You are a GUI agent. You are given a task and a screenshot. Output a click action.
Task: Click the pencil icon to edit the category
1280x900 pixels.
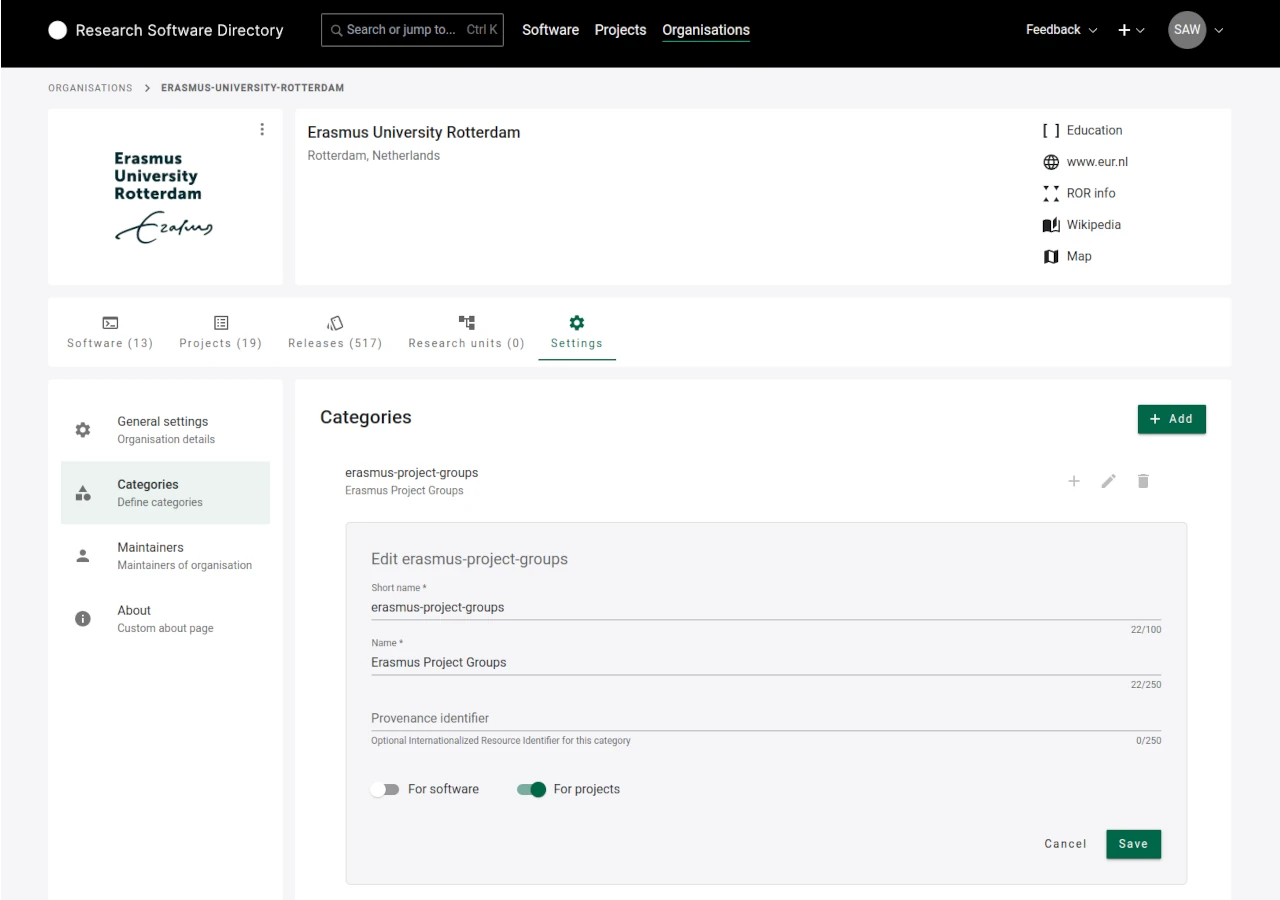(1108, 481)
